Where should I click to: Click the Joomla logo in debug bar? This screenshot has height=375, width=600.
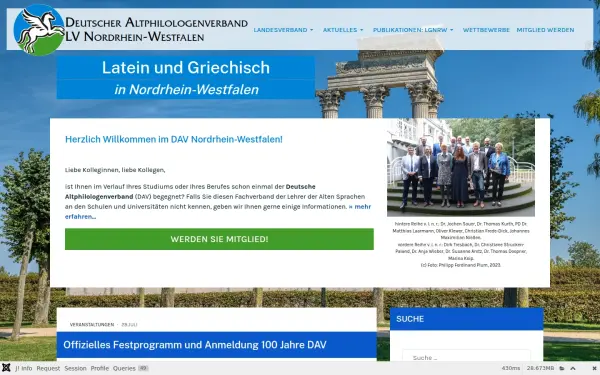coord(6,368)
